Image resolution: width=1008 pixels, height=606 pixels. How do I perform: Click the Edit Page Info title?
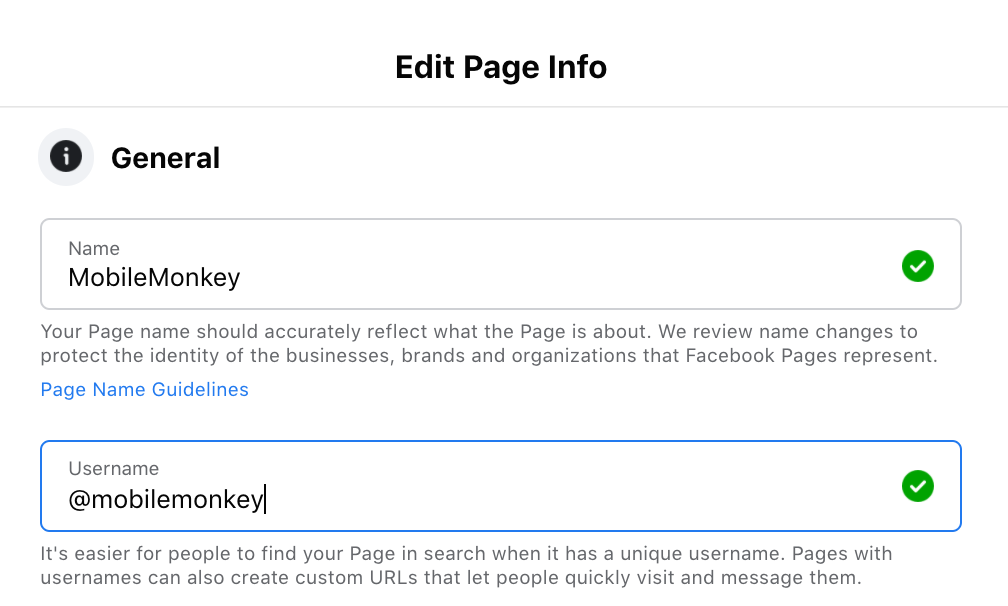pyautogui.click(x=501, y=67)
